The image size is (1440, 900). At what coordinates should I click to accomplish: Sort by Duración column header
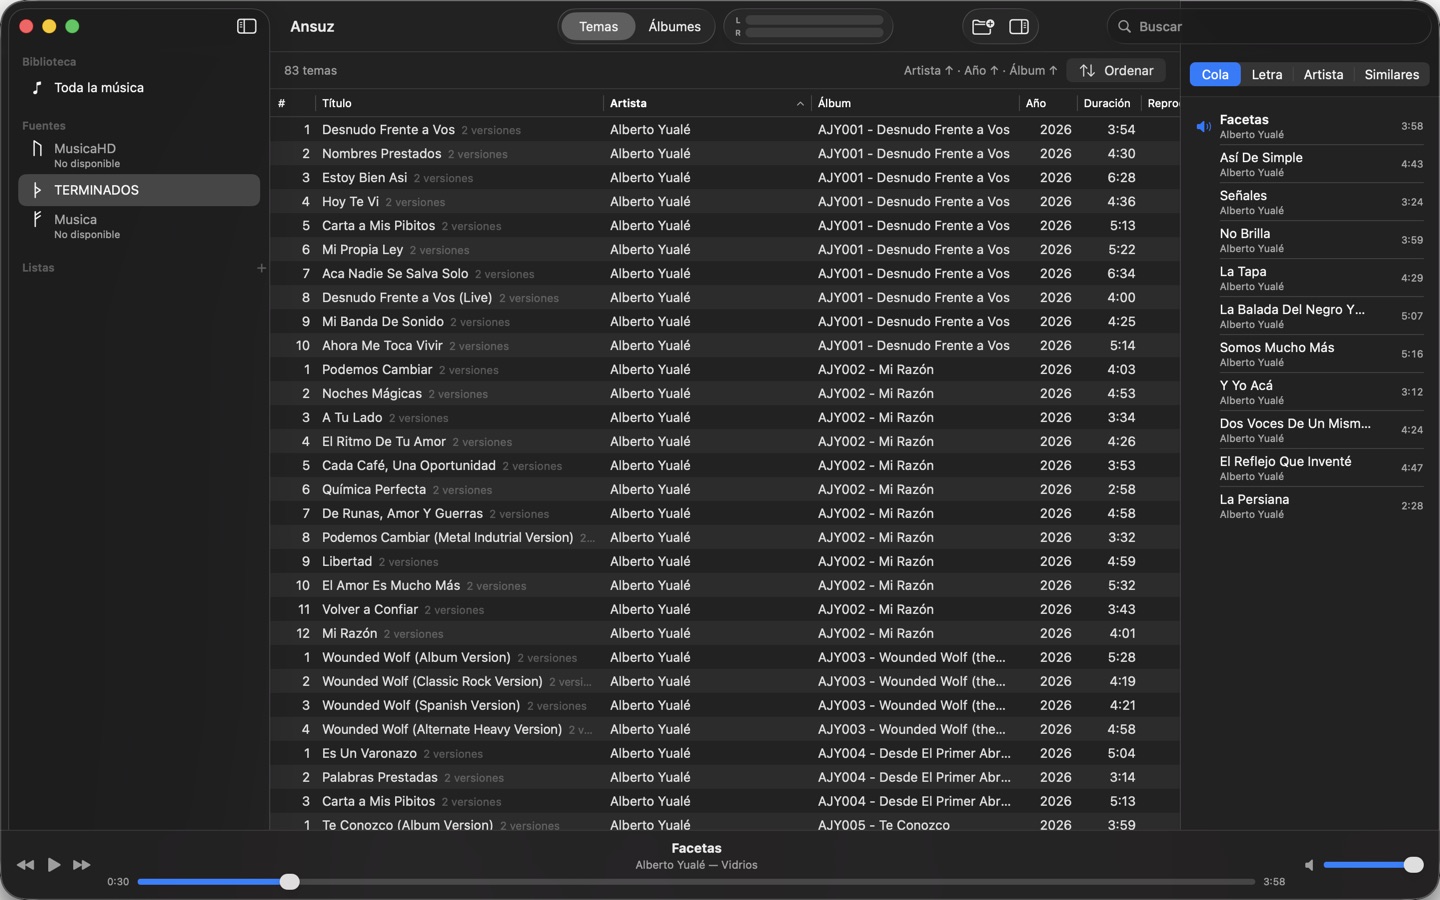click(1107, 103)
